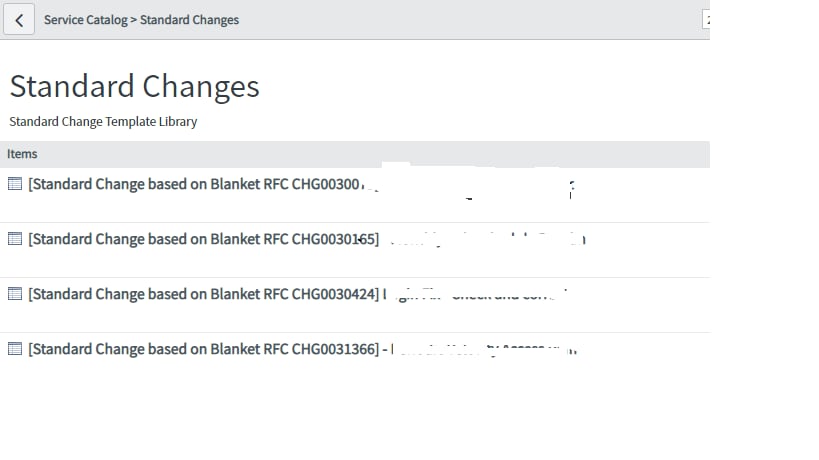The width and height of the screenshot is (819, 460).
Task: Select the Standard Changes breadcrumb
Action: 190,20
